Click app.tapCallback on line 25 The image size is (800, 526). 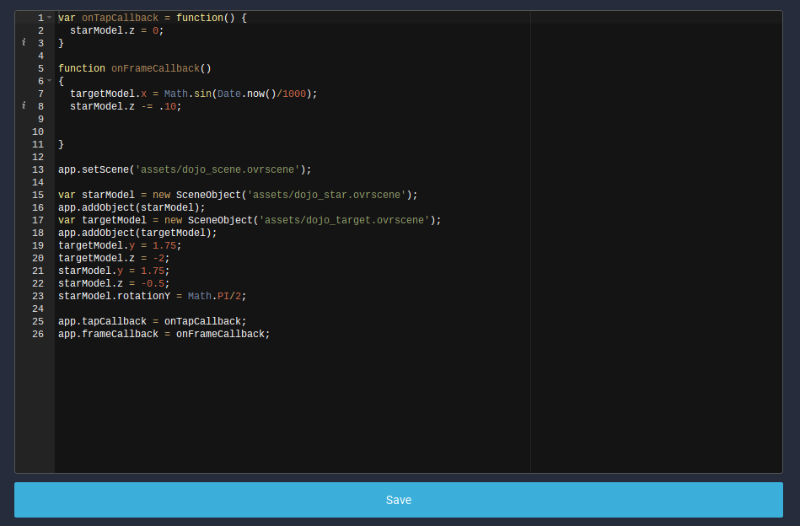coord(100,321)
